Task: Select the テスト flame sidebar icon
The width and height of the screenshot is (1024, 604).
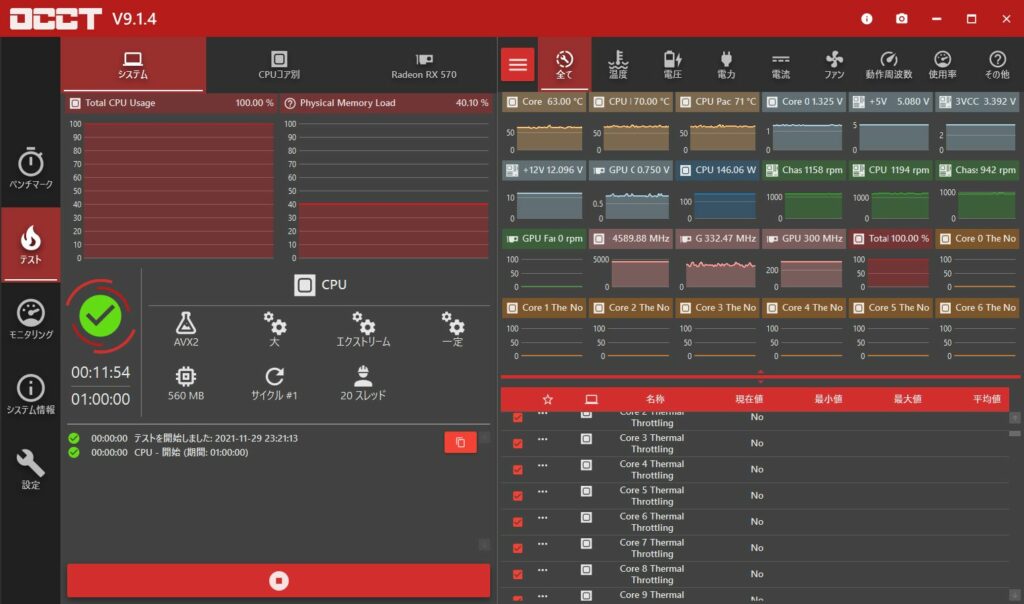Action: point(31,245)
